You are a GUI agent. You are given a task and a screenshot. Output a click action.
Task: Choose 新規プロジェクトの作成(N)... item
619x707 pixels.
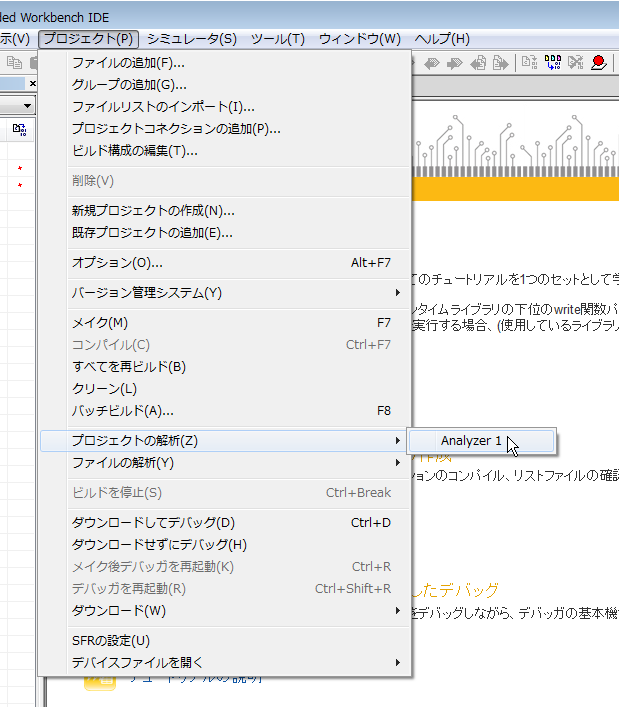tap(225, 211)
